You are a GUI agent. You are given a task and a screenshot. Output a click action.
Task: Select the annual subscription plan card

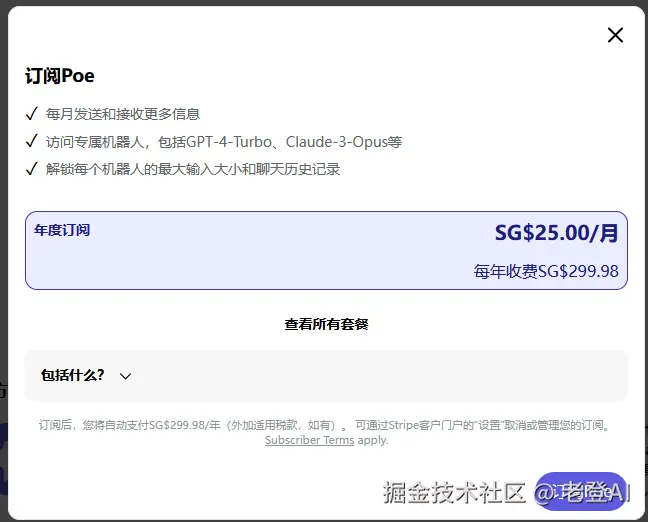[326, 250]
